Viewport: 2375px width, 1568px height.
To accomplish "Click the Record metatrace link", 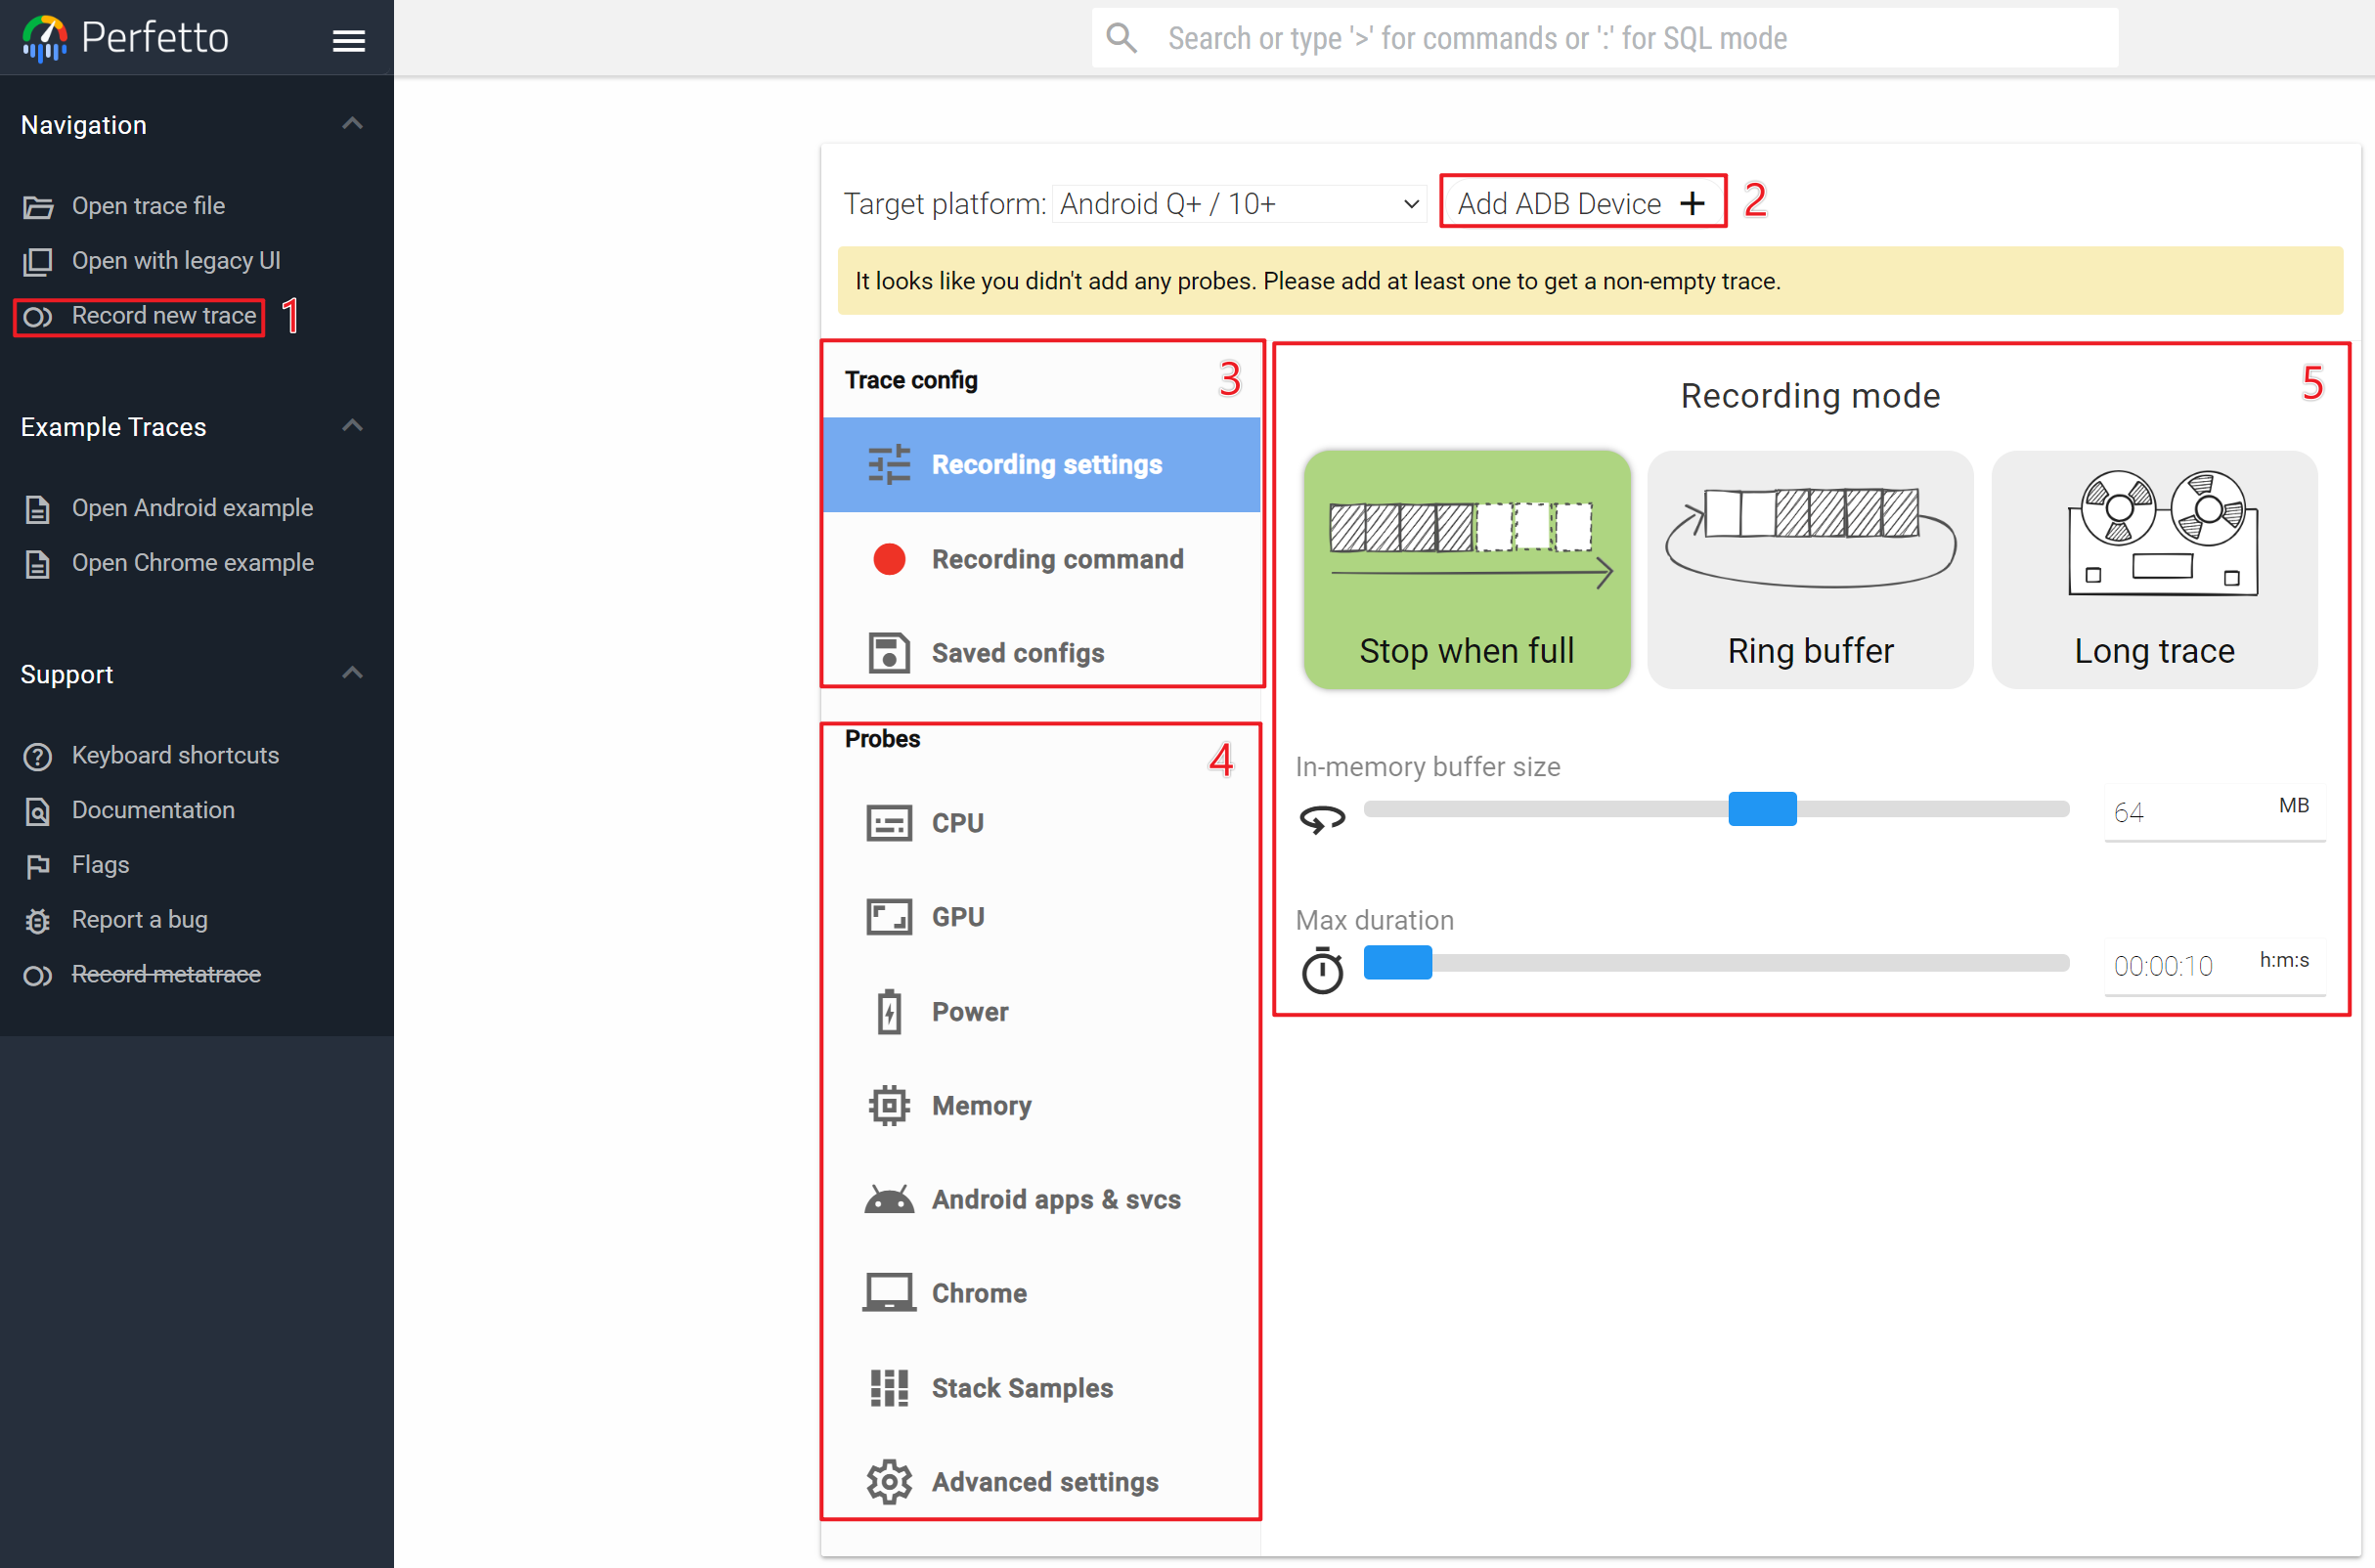I will 166,975.
